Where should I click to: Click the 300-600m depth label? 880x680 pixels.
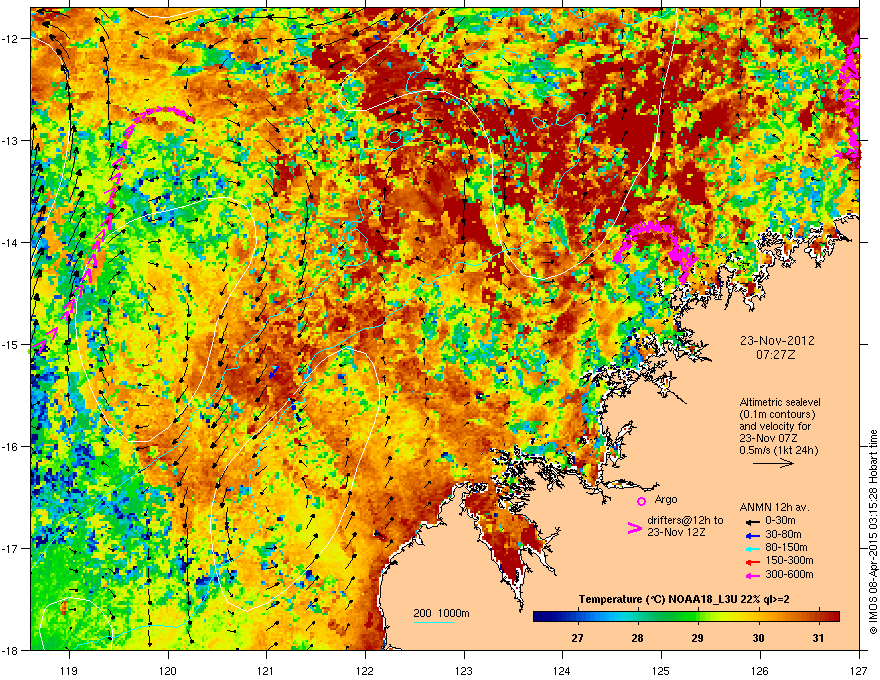(790, 575)
